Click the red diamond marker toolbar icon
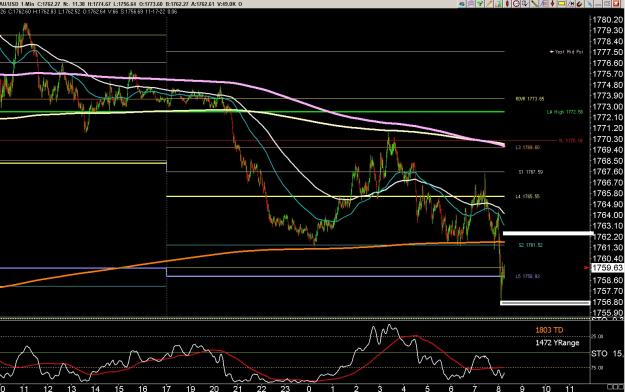Image resolution: width=625 pixels, height=392 pixels. tap(552, 4)
